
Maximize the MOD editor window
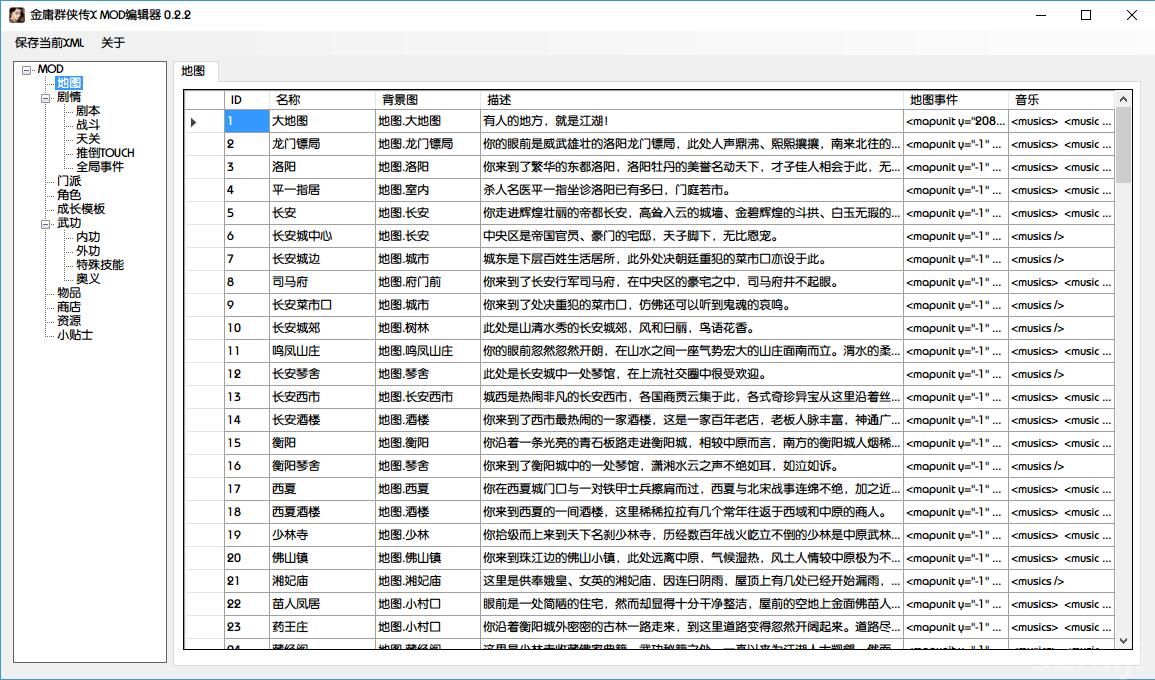[1086, 15]
